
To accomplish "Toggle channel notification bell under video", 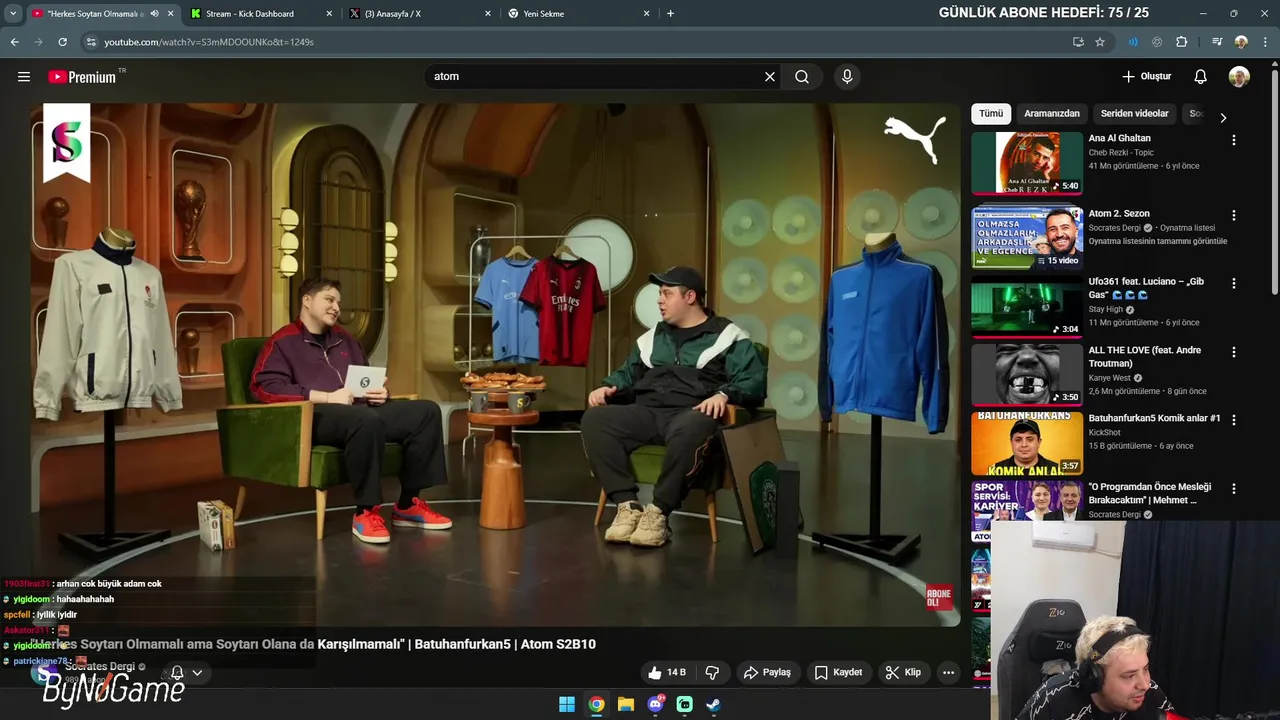I will pos(177,673).
